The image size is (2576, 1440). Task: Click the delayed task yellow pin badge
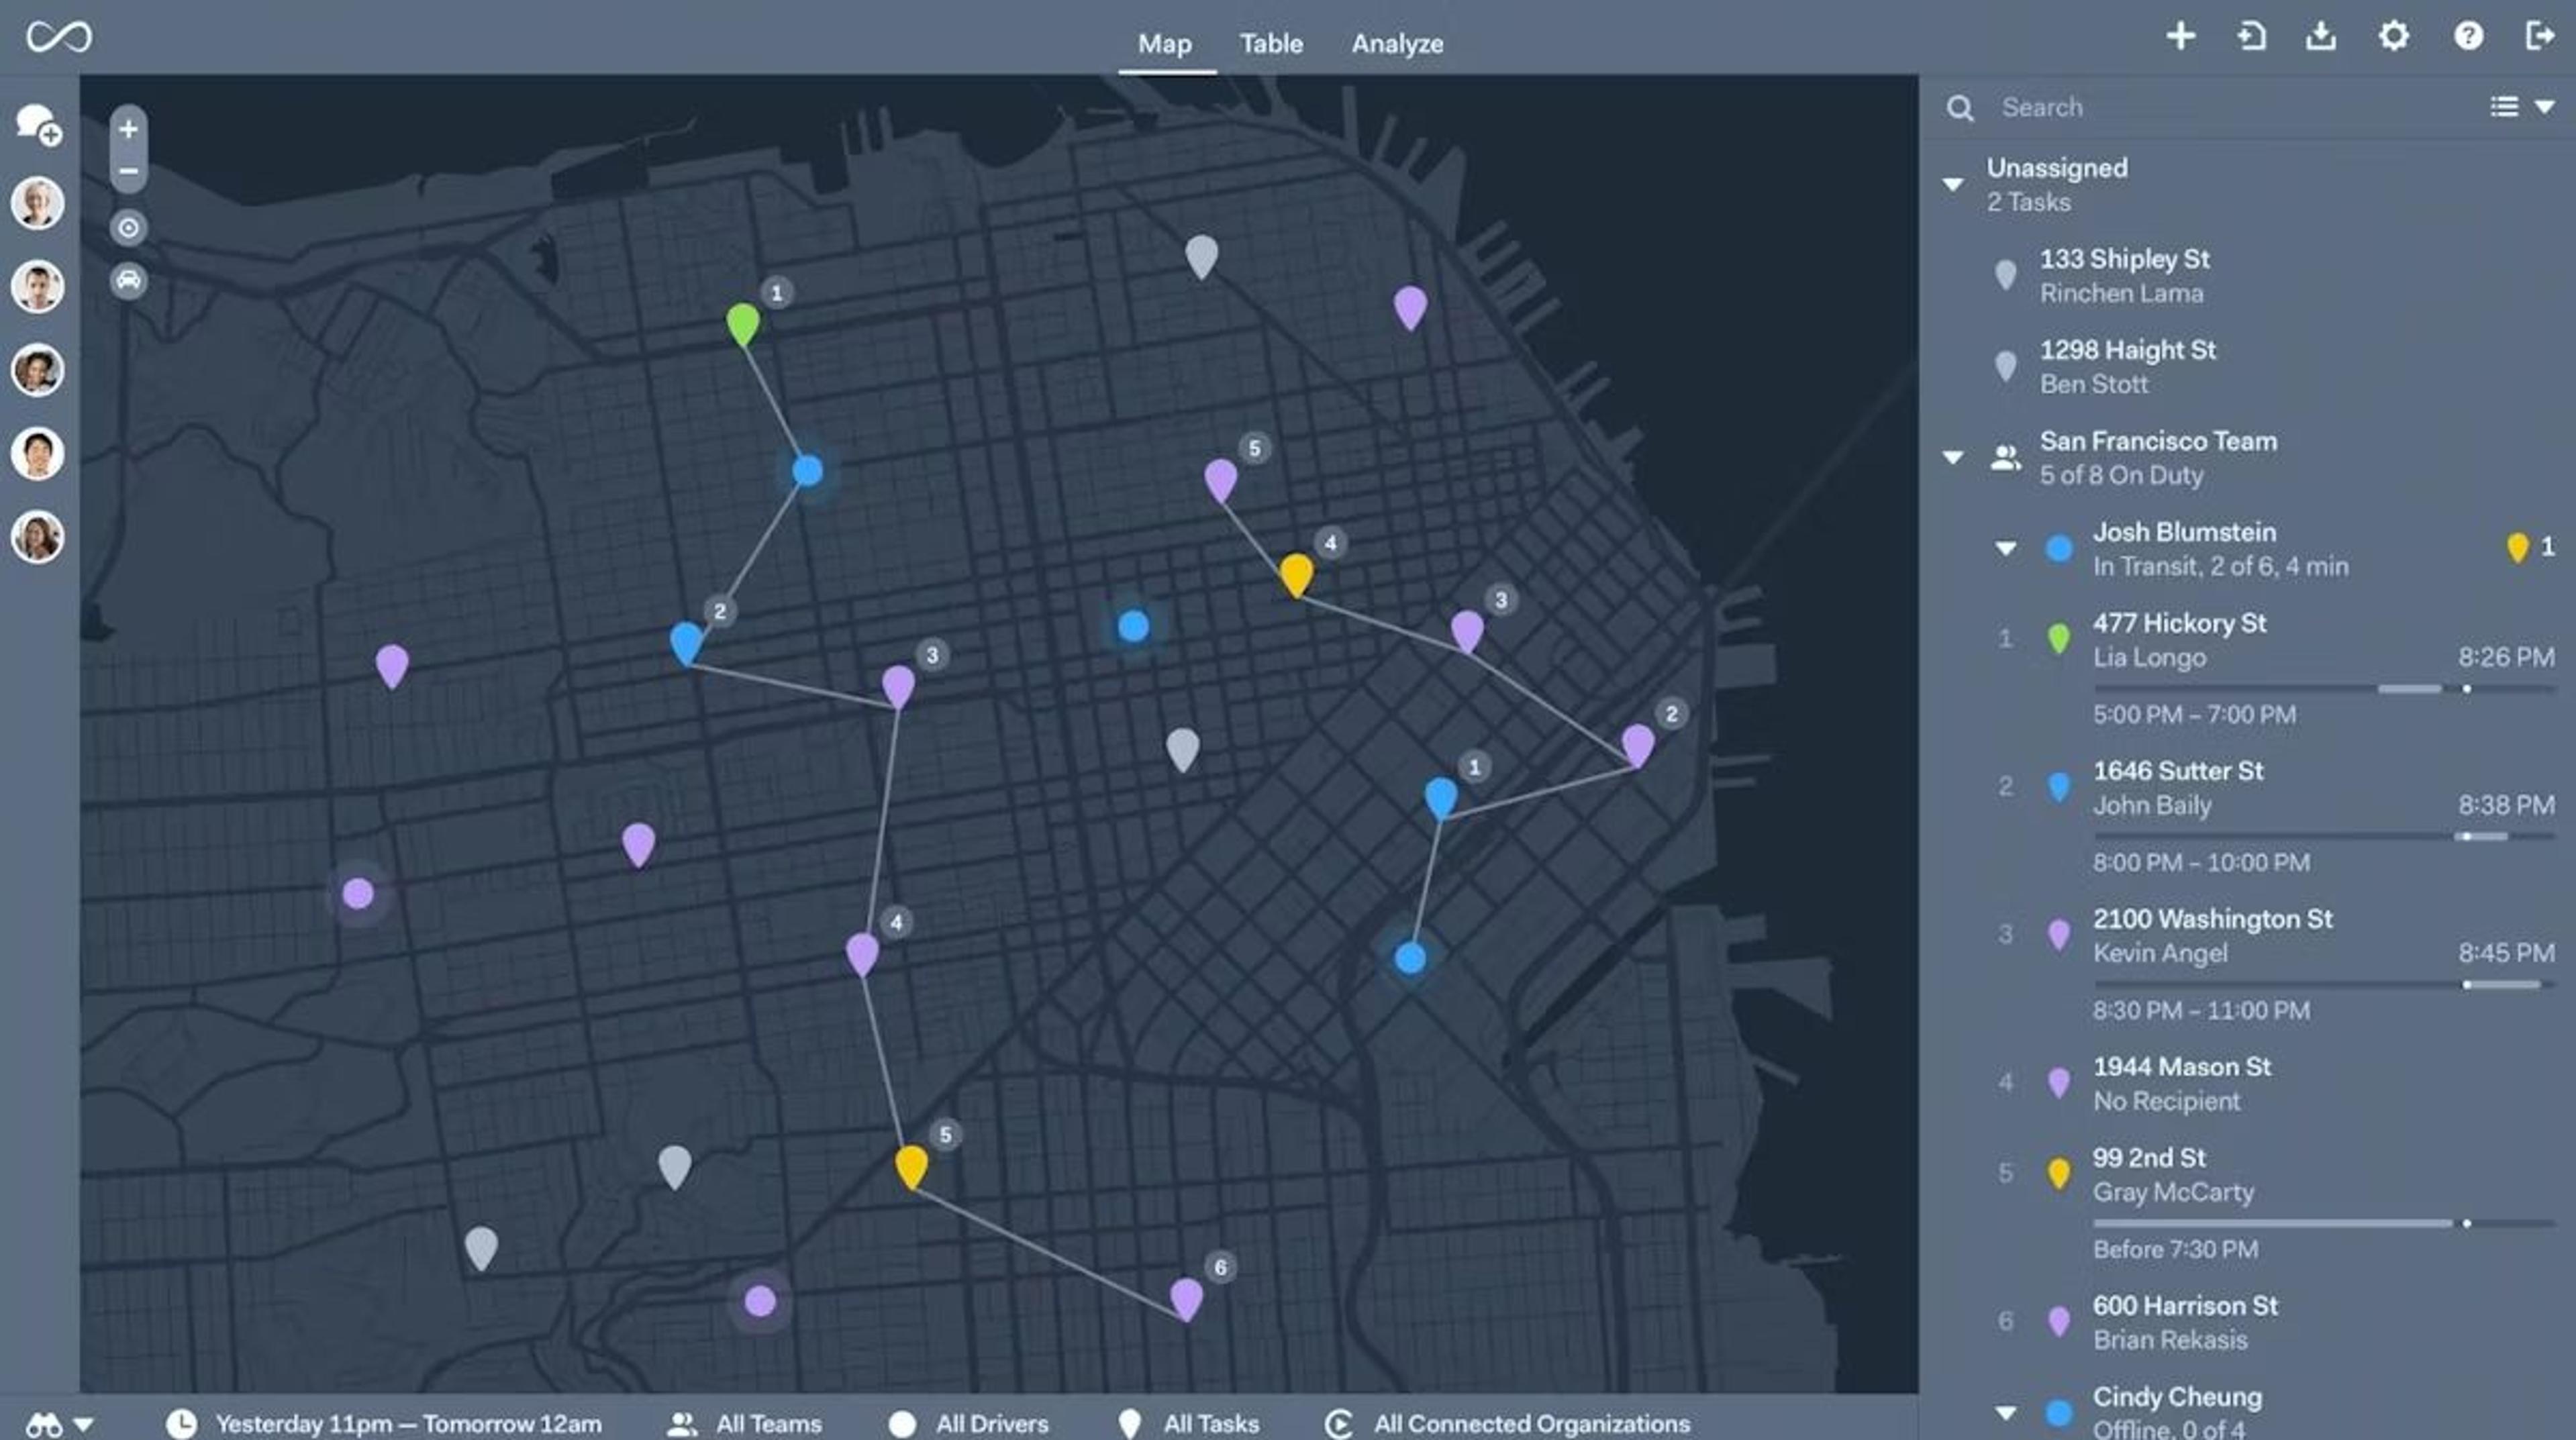[2517, 547]
